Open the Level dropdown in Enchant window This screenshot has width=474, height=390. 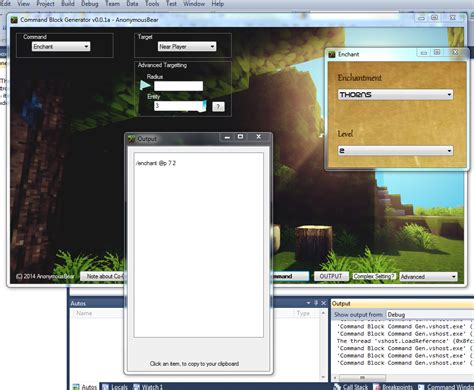click(x=395, y=151)
